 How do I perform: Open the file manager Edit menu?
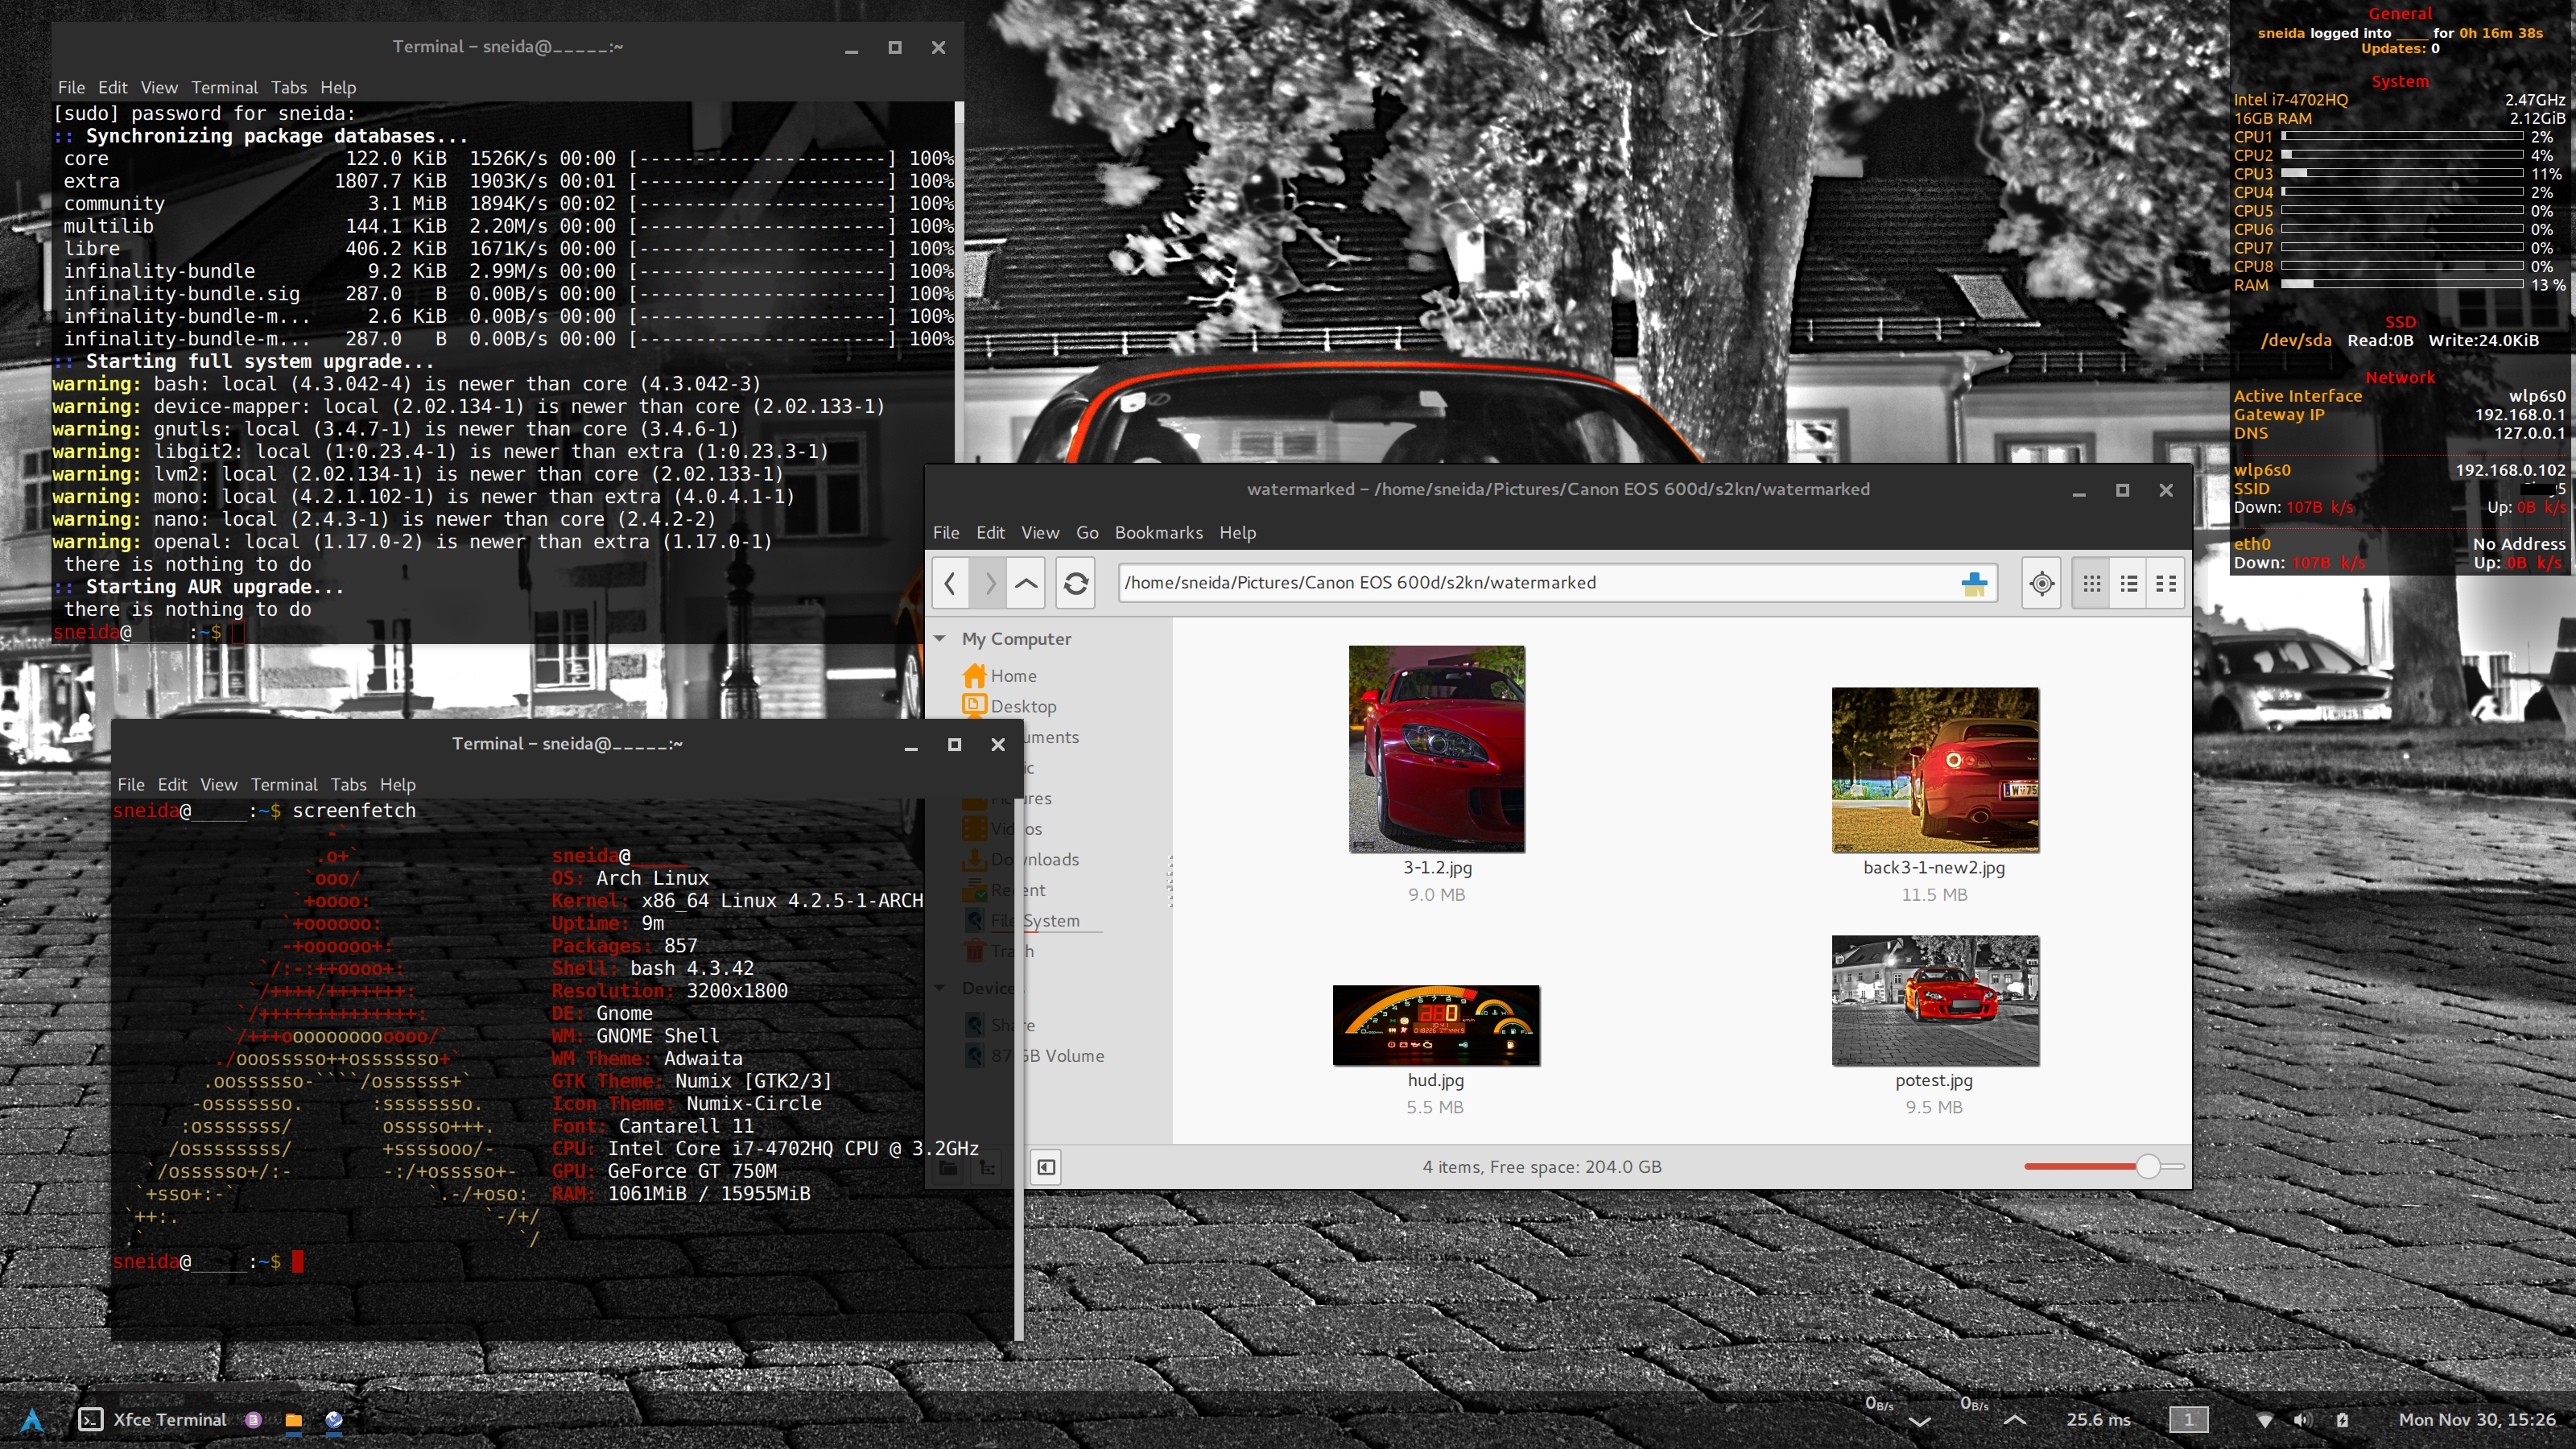point(990,533)
